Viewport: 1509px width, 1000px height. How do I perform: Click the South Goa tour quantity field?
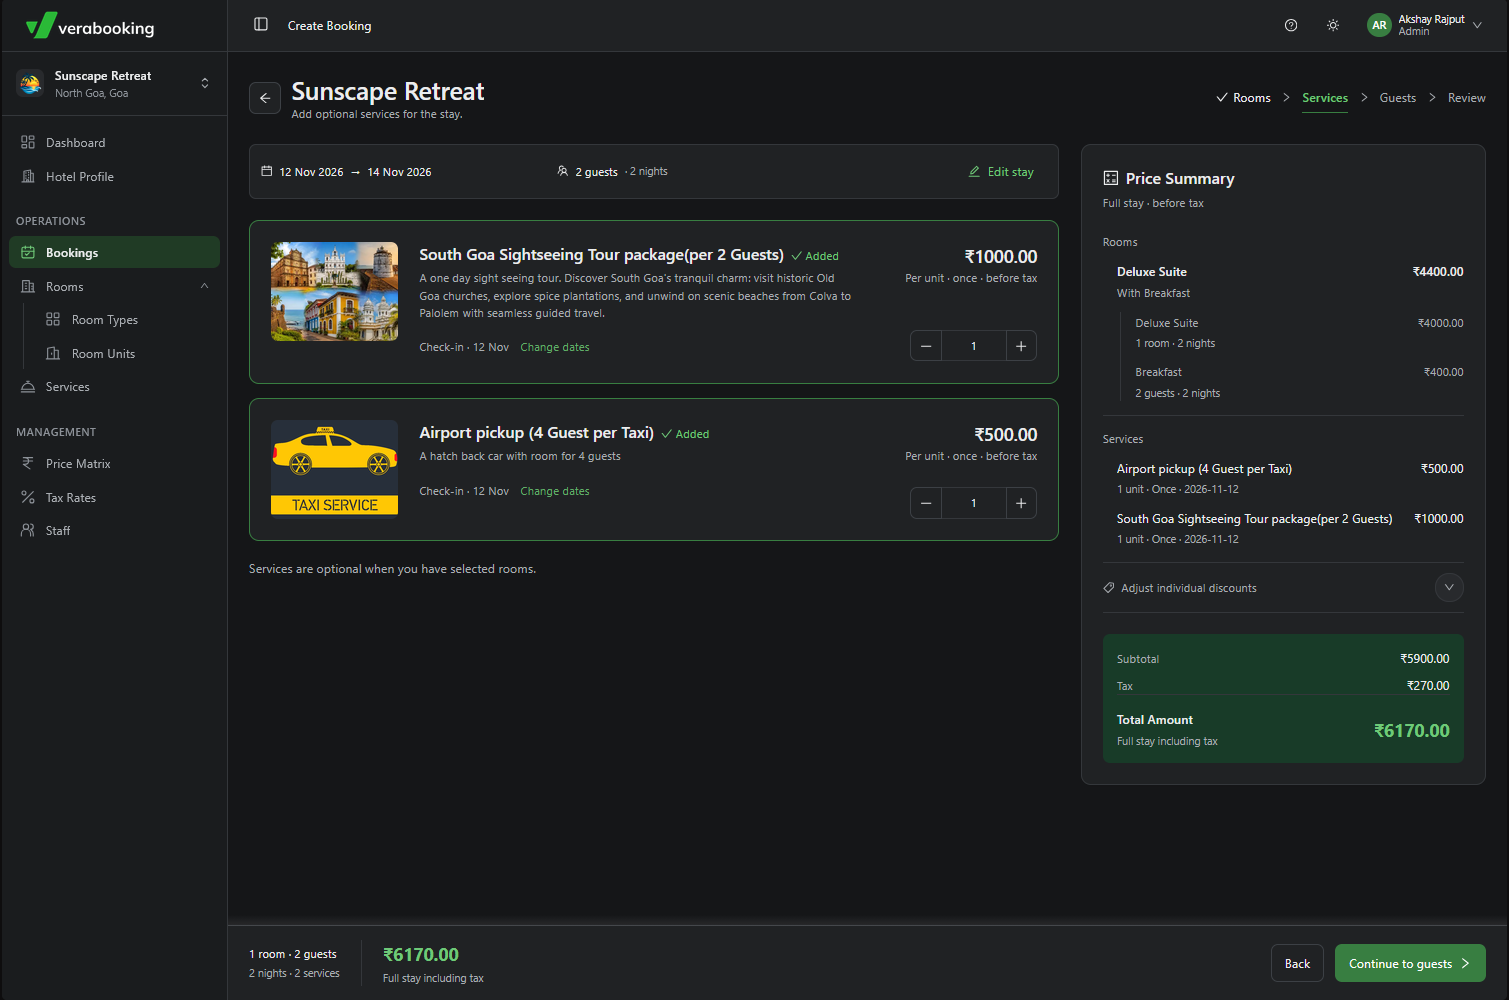pos(973,346)
